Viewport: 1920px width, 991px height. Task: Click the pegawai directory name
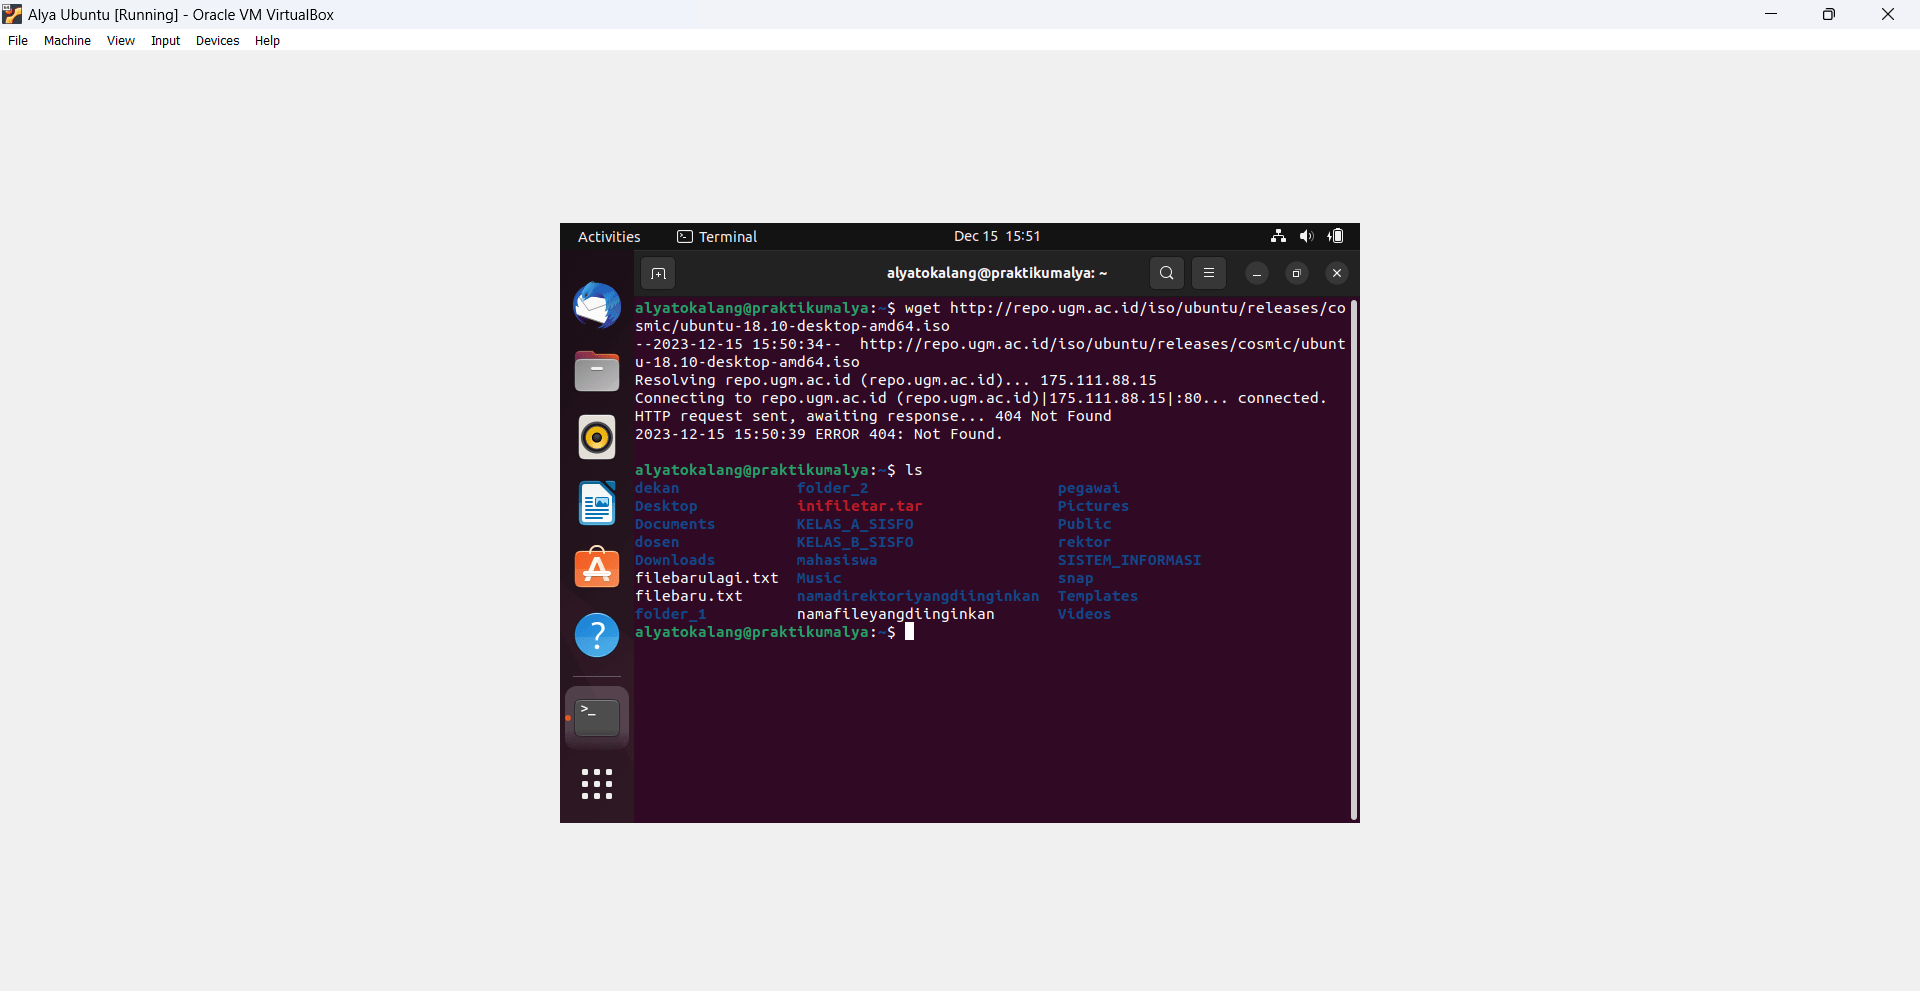[x=1089, y=488]
